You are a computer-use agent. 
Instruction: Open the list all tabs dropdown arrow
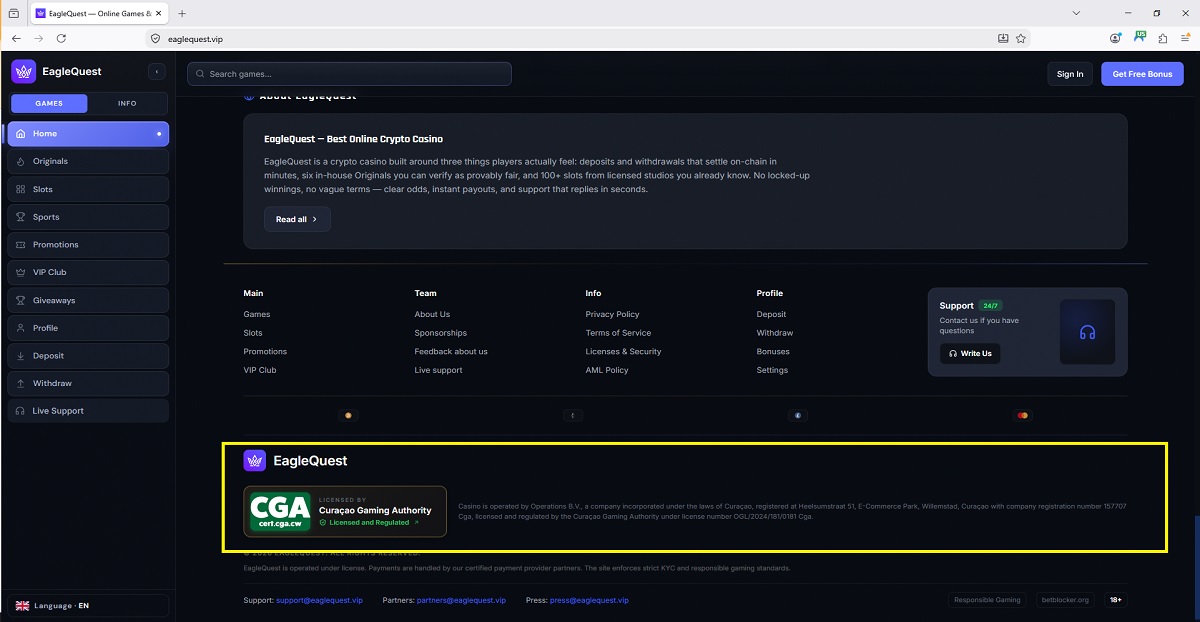click(x=1076, y=13)
